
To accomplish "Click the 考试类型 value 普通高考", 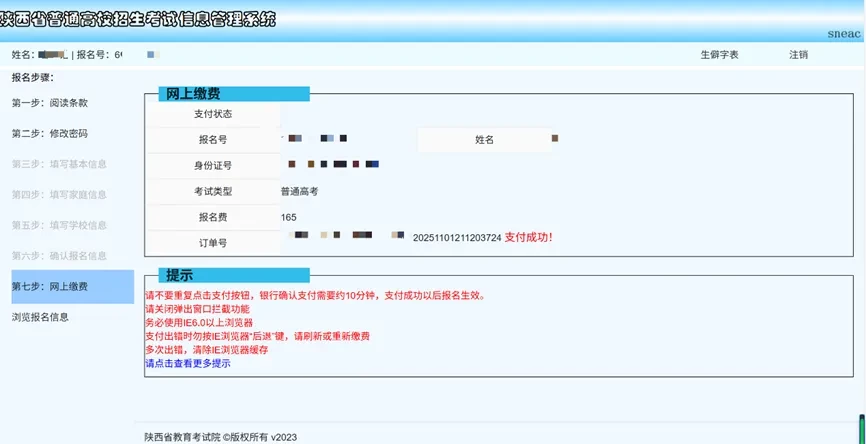I will coord(299,191).
